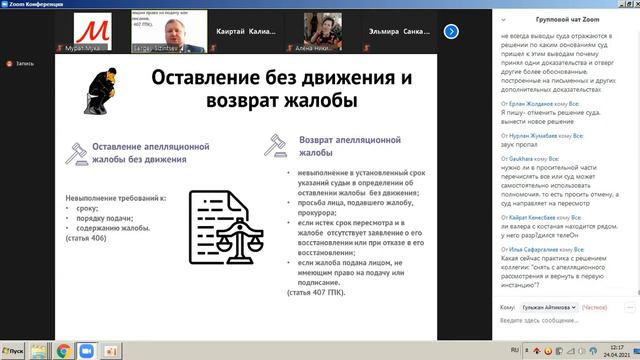Viewport: 640px width, 360px height.
Task: Click the 'Невыполнение требований к:' text
Action: pos(116,198)
